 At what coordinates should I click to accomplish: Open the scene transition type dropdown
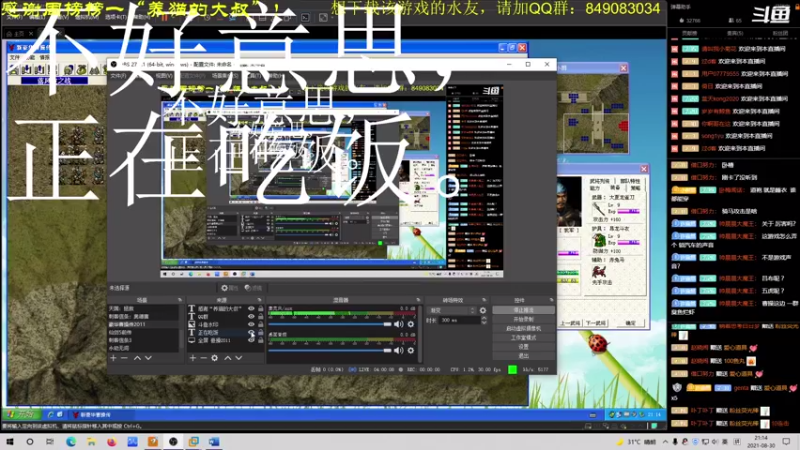[452, 310]
